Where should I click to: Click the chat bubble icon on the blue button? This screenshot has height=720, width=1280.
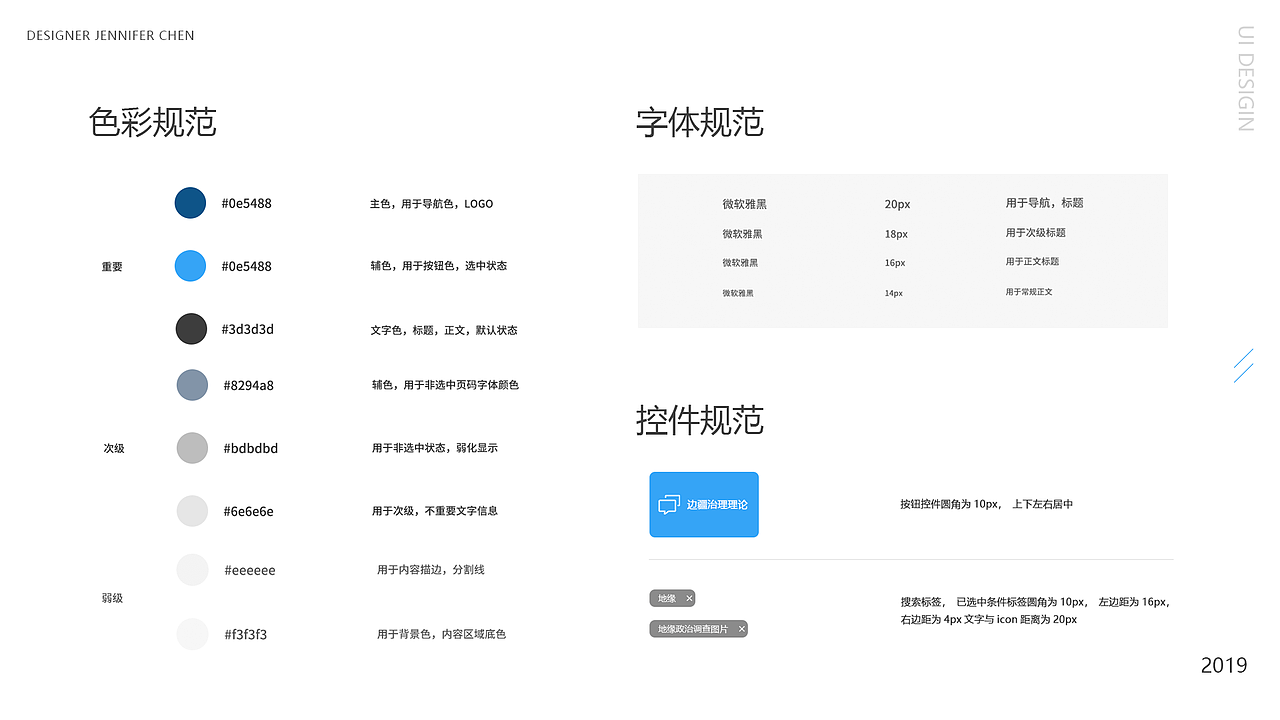tap(671, 504)
